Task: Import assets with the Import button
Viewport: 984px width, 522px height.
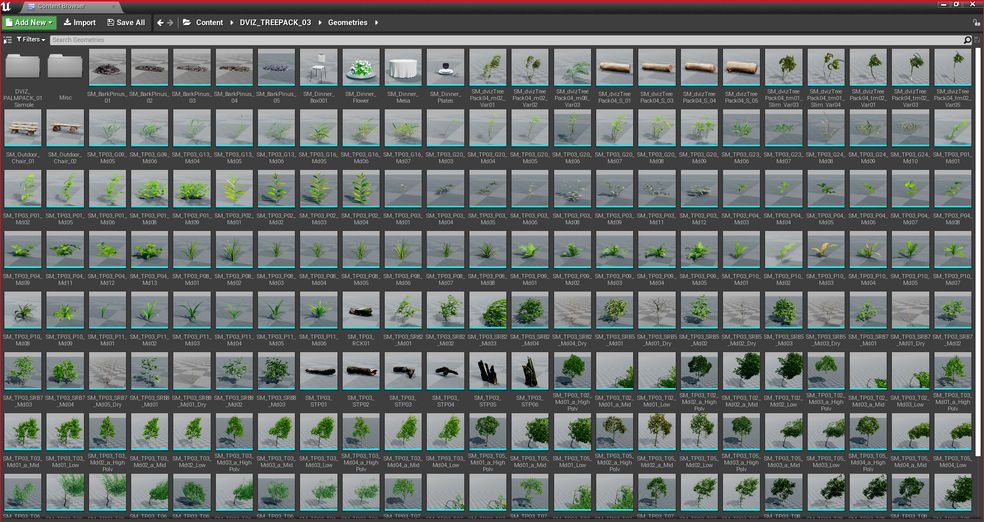Action: click(80, 23)
